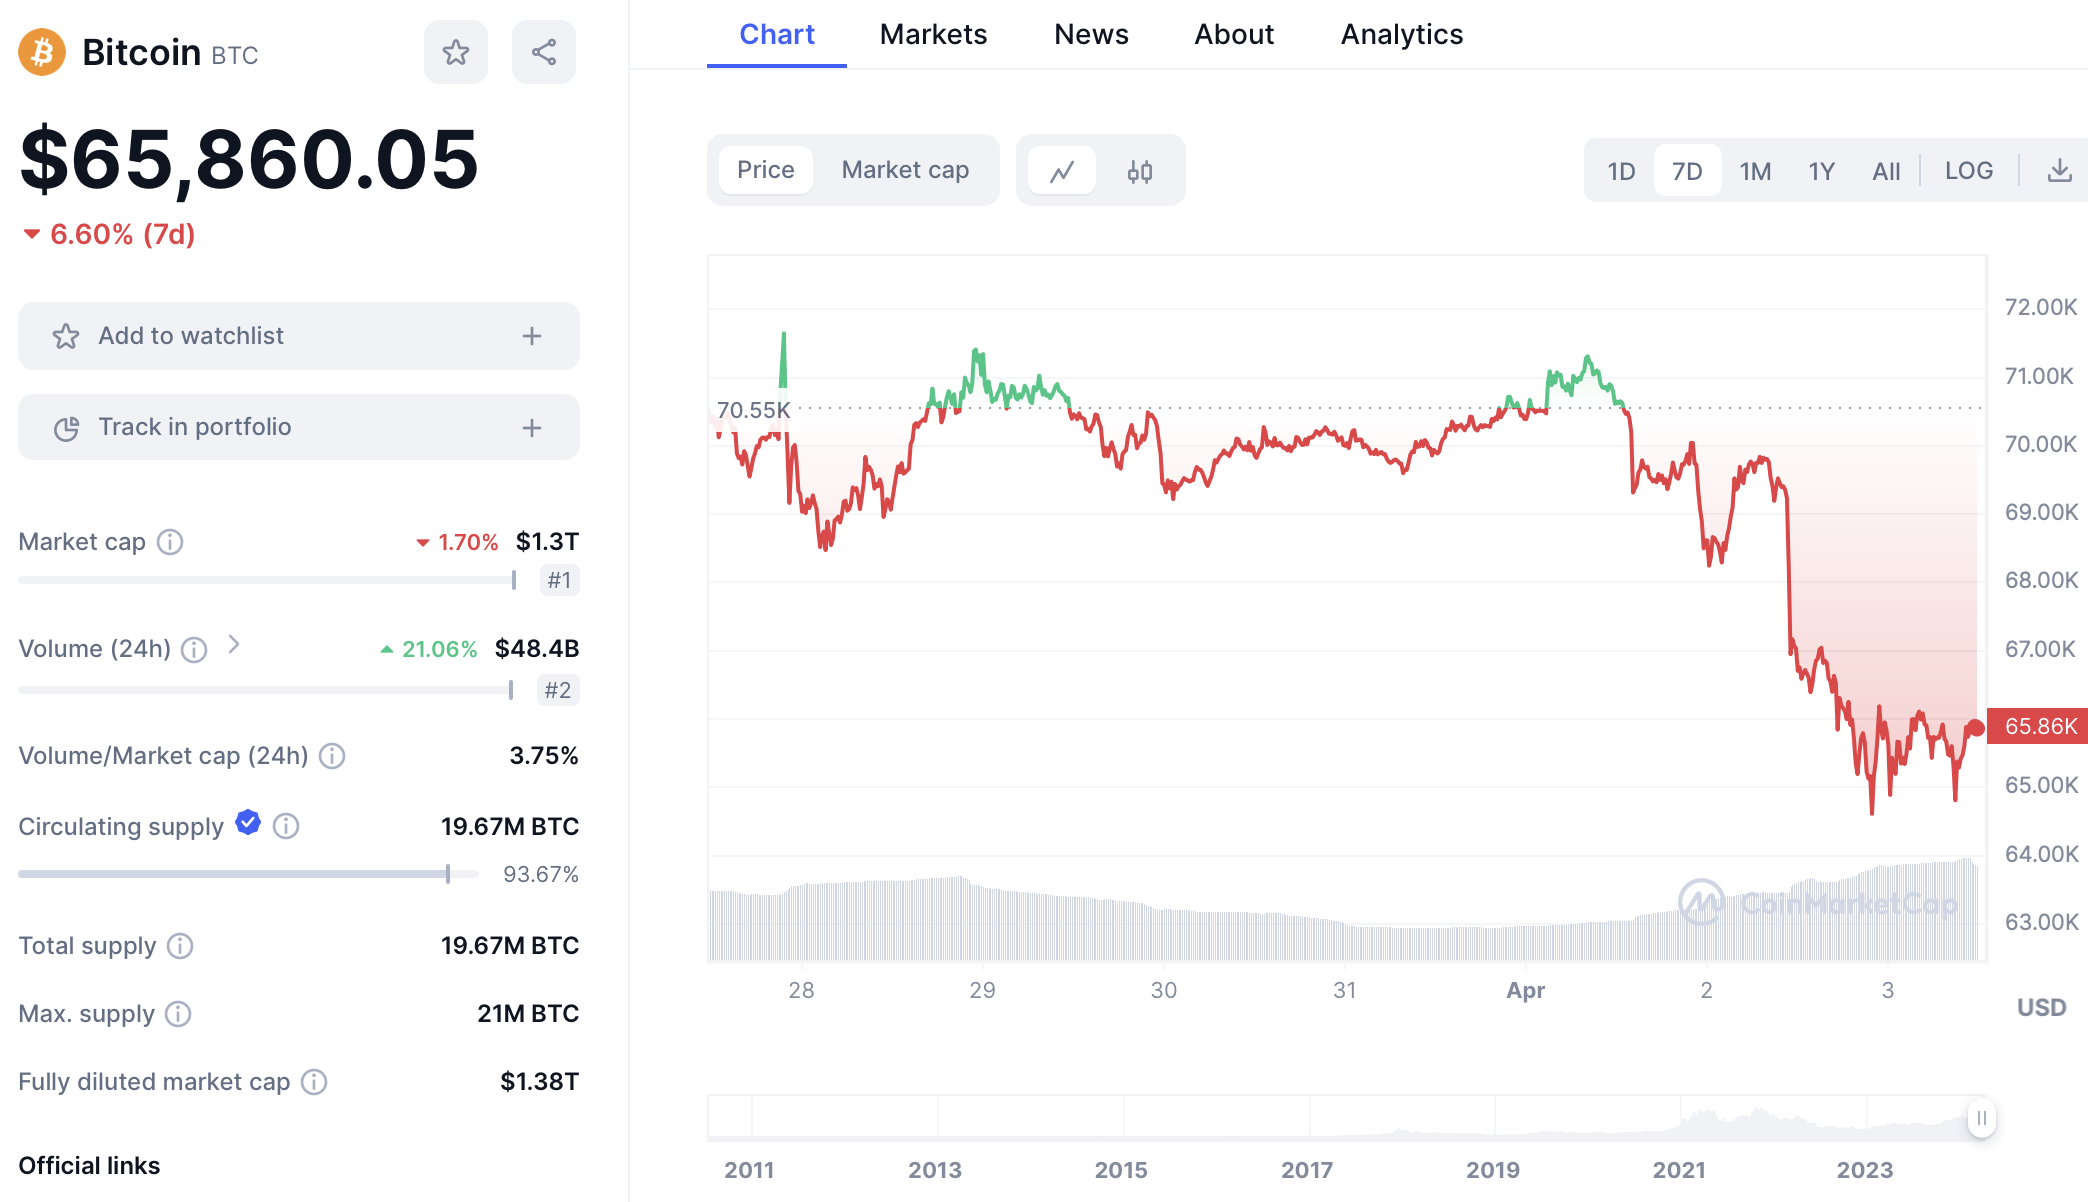Expand Add to watchlist plus
2088x1202 pixels.
click(x=532, y=336)
